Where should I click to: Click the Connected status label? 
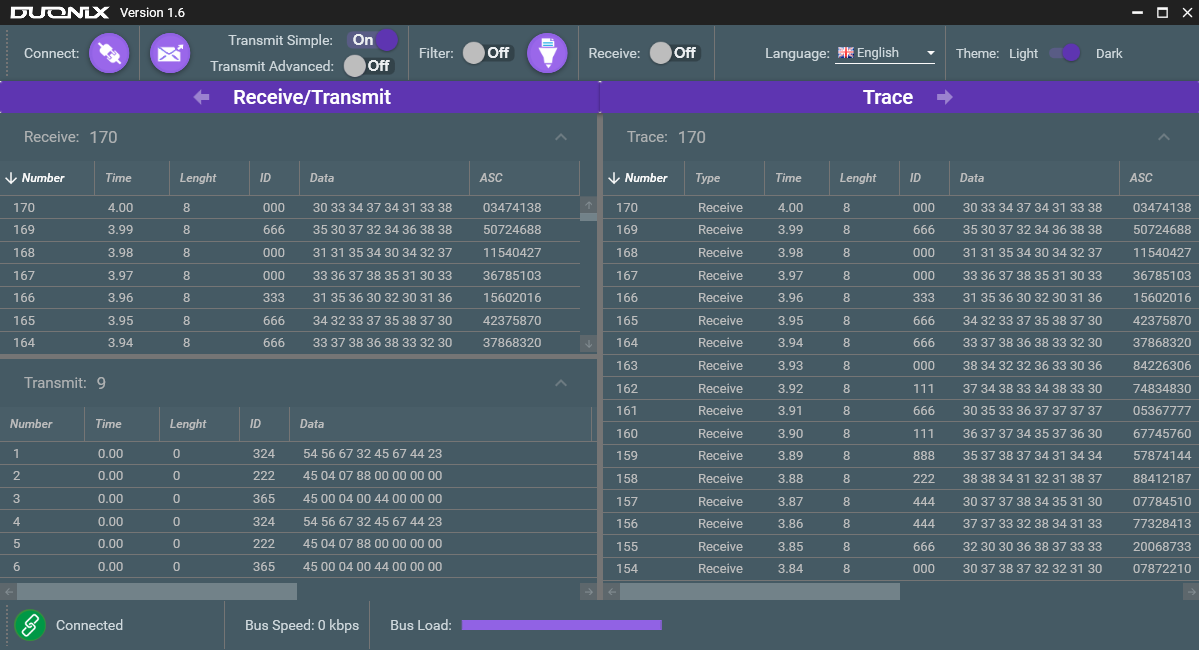[89, 625]
